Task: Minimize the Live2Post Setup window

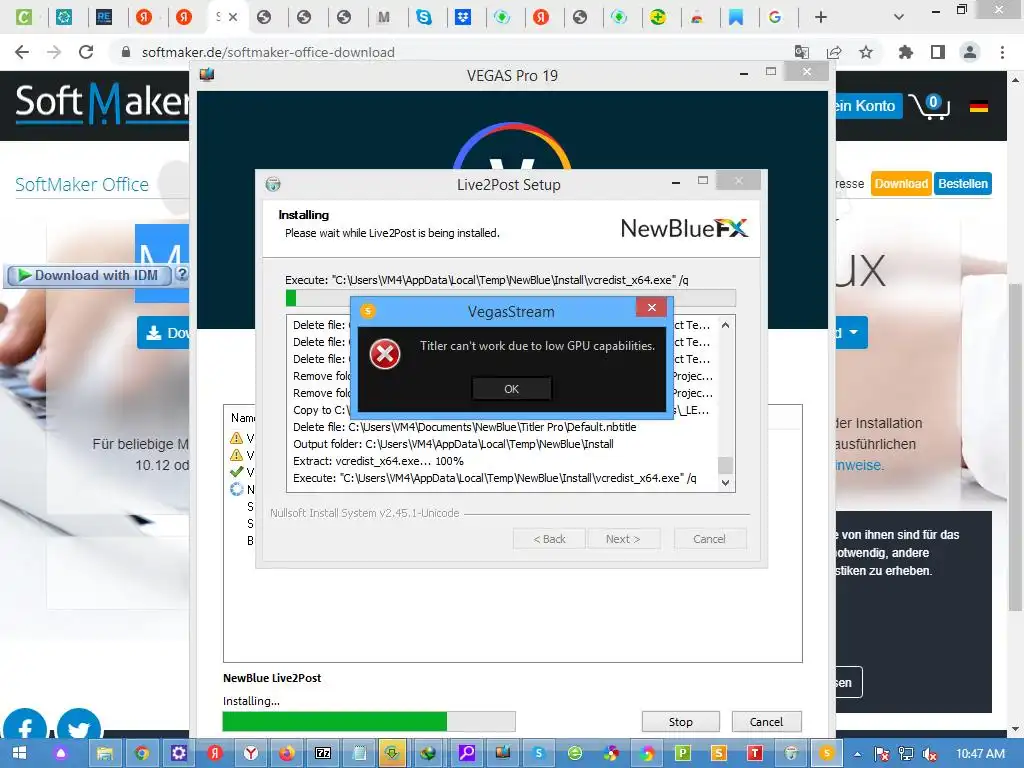Action: (x=676, y=182)
